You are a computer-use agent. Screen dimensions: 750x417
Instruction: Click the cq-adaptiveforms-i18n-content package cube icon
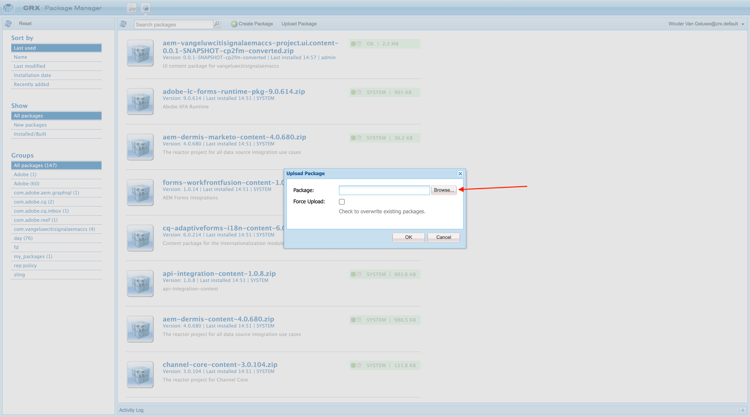140,238
